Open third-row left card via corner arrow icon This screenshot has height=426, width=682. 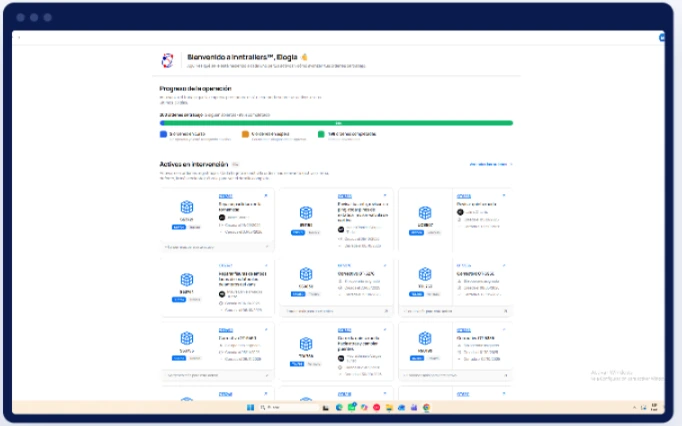pyautogui.click(x=266, y=330)
